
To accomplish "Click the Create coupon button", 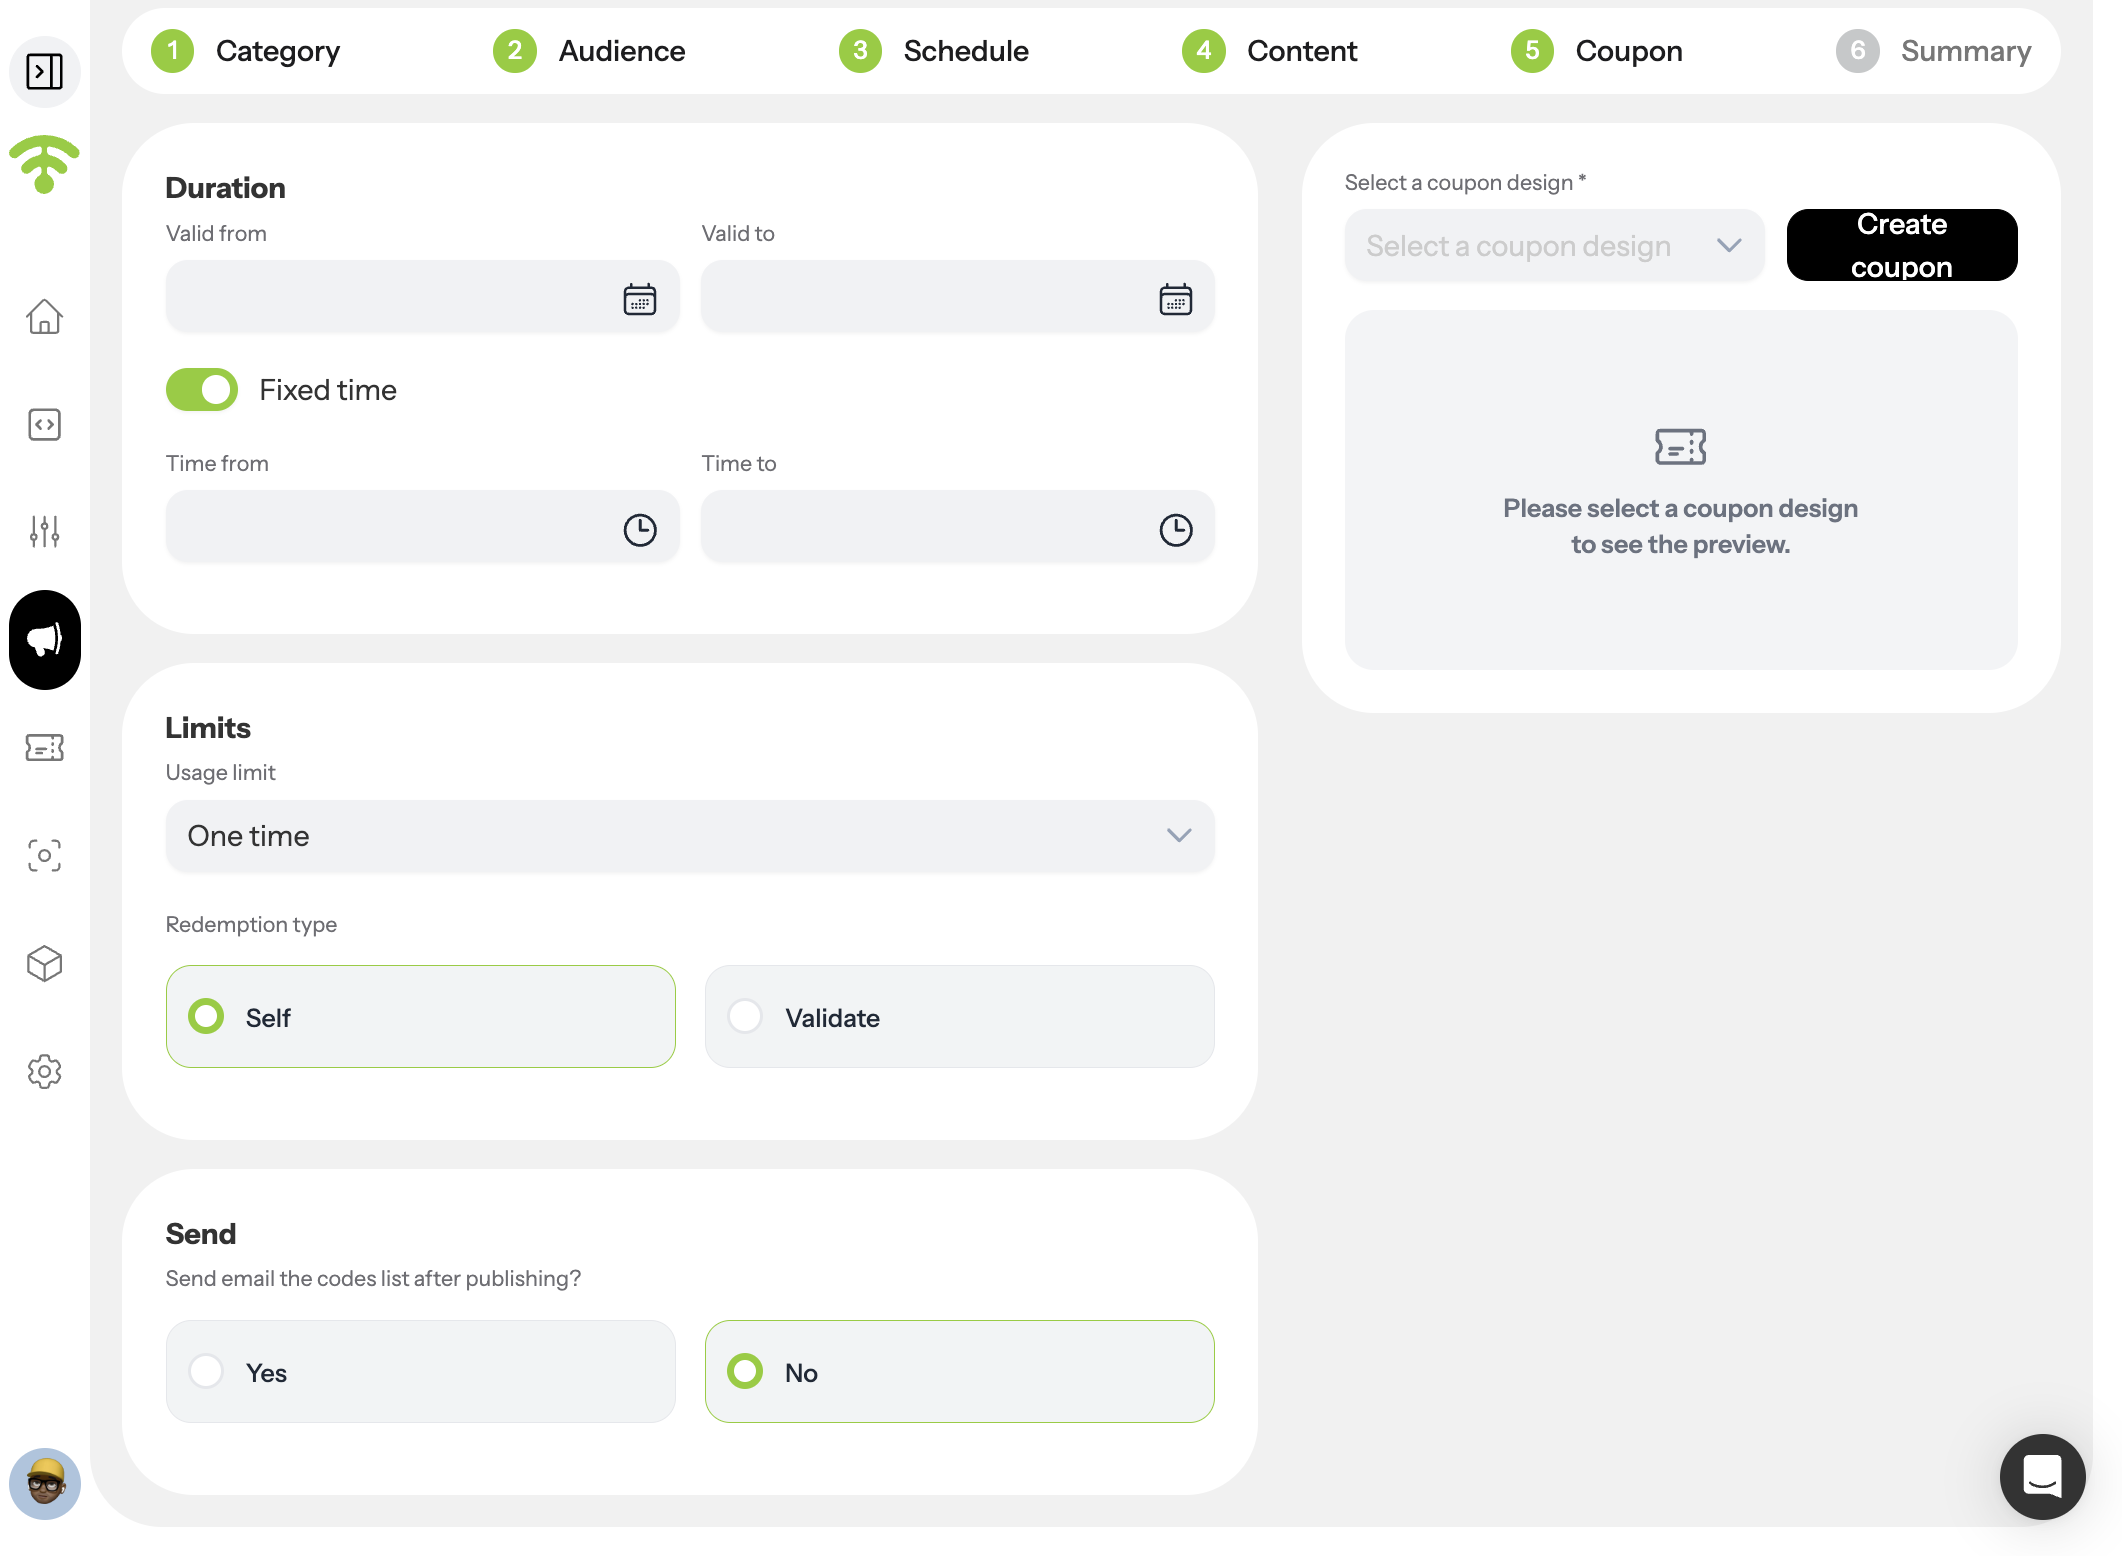I will pyautogui.click(x=1902, y=246).
